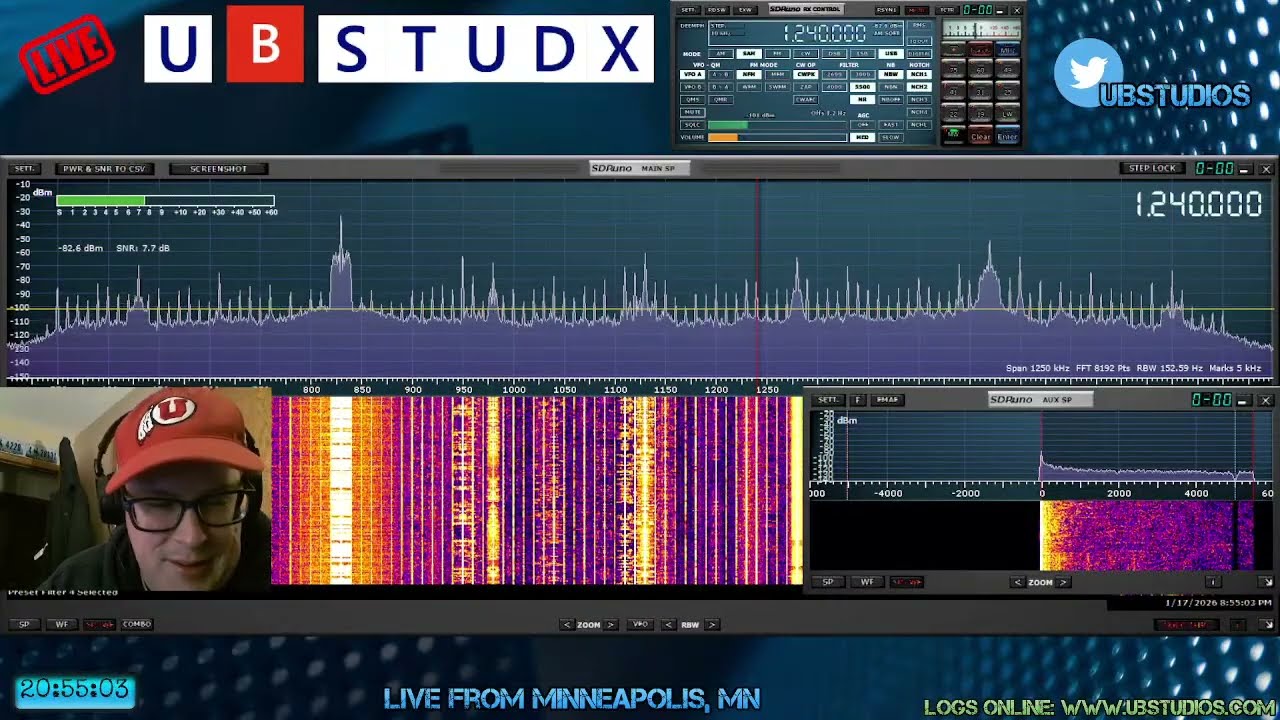
Task: Switch to VFO A
Action: pos(692,74)
